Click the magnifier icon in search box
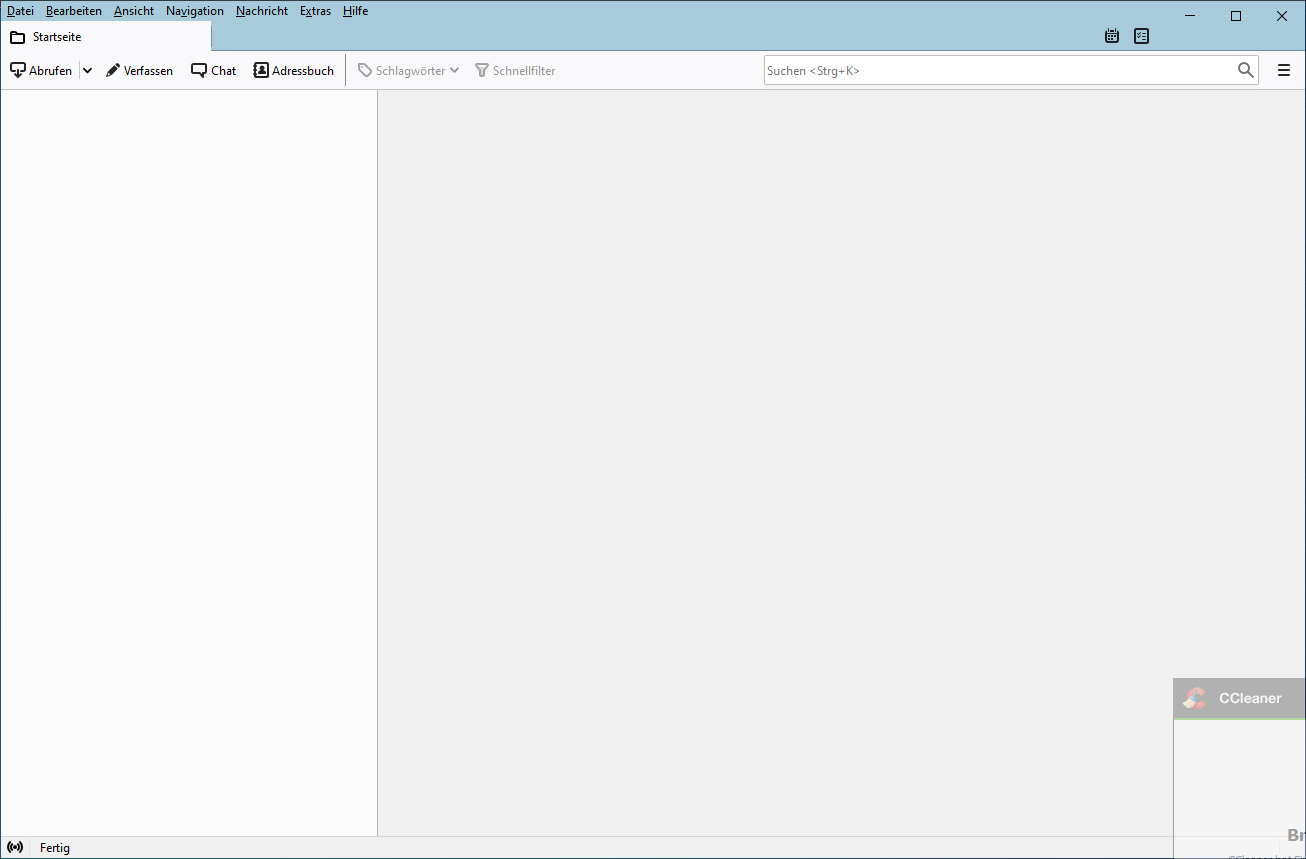This screenshot has height=859, width=1306. [1245, 70]
